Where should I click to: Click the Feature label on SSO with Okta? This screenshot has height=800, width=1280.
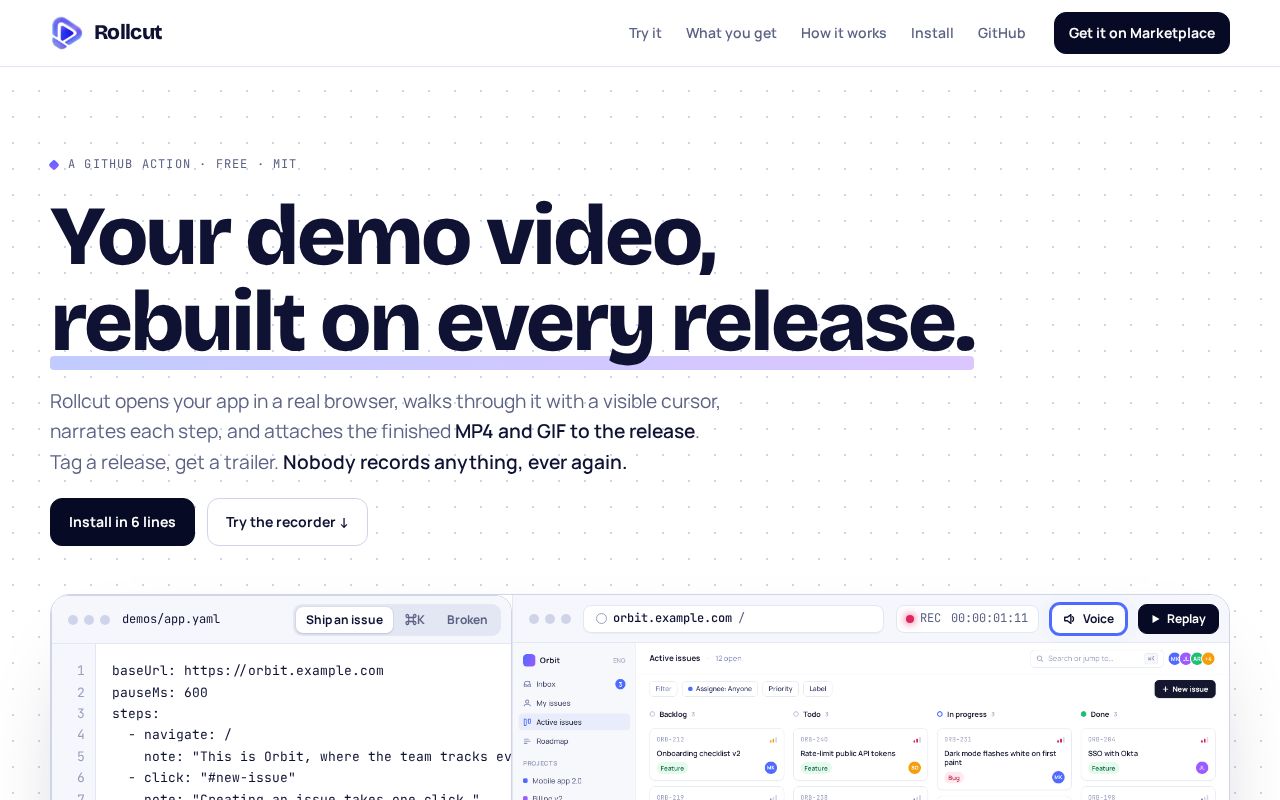click(1103, 768)
